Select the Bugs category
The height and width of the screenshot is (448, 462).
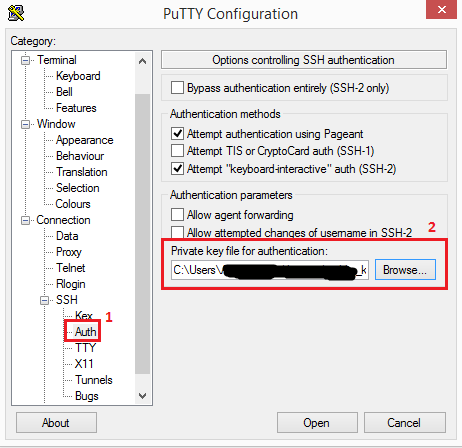click(x=87, y=396)
